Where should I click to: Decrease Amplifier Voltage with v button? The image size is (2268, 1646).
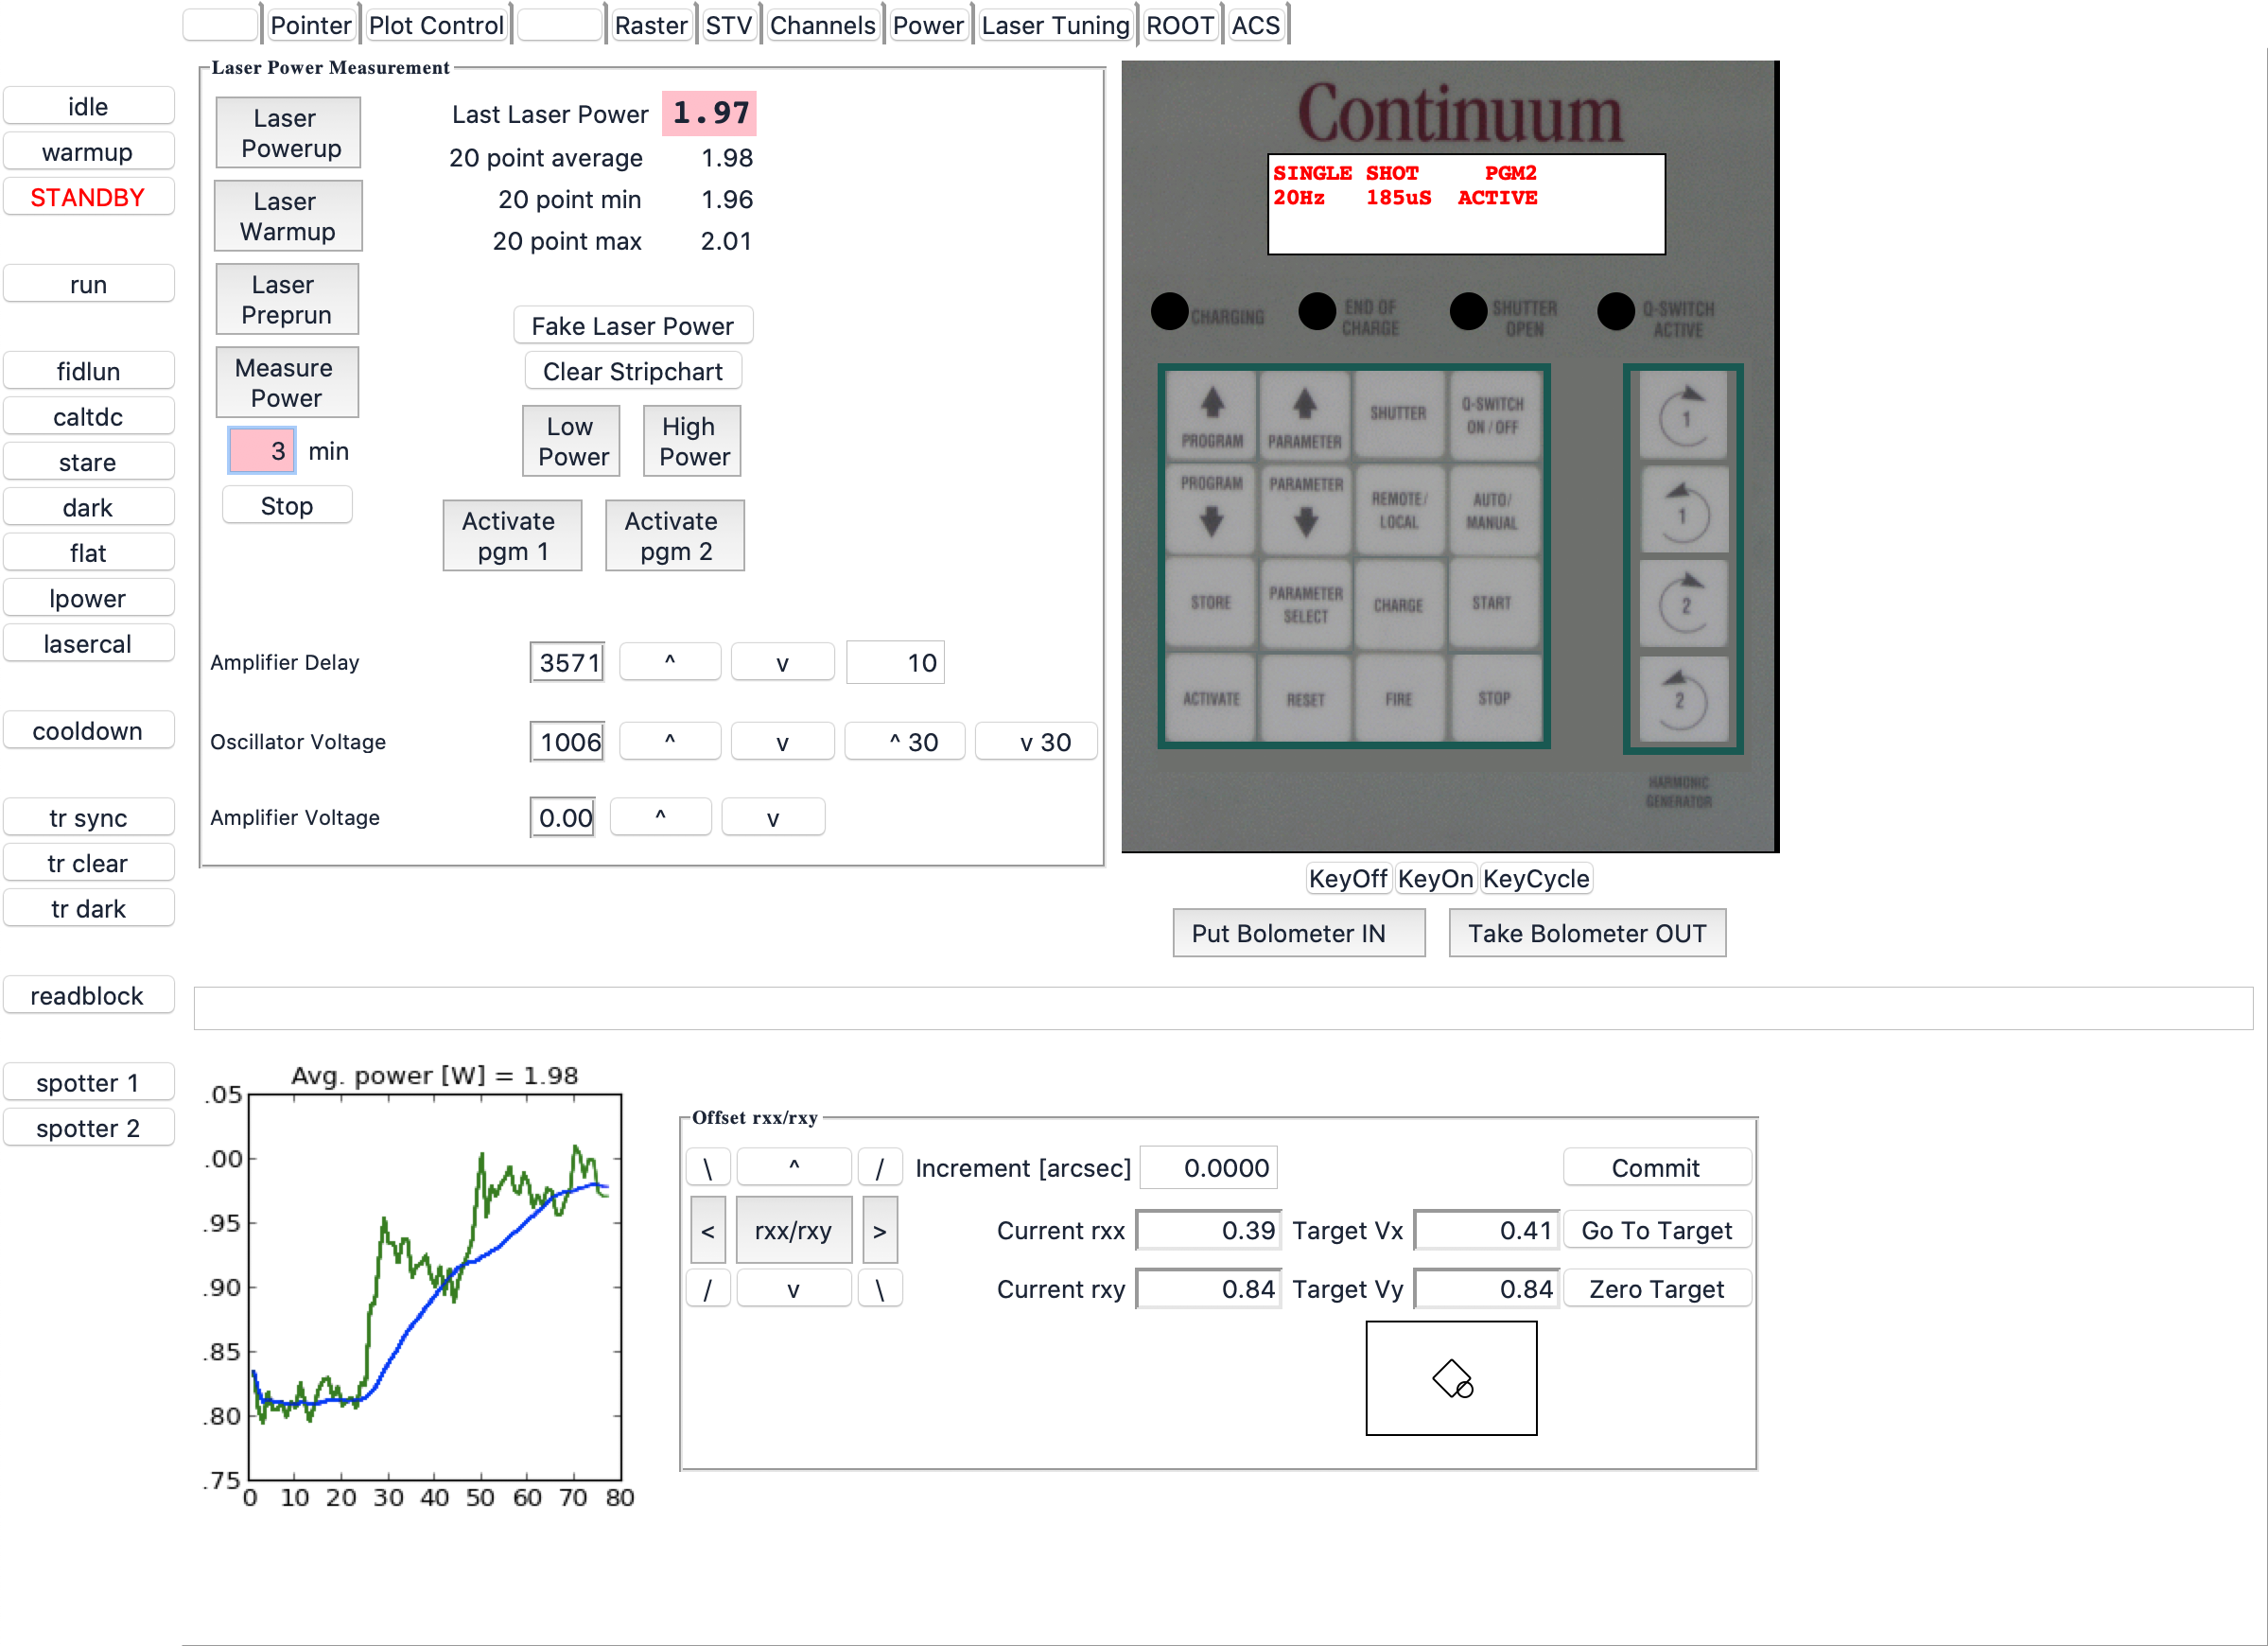tap(773, 817)
